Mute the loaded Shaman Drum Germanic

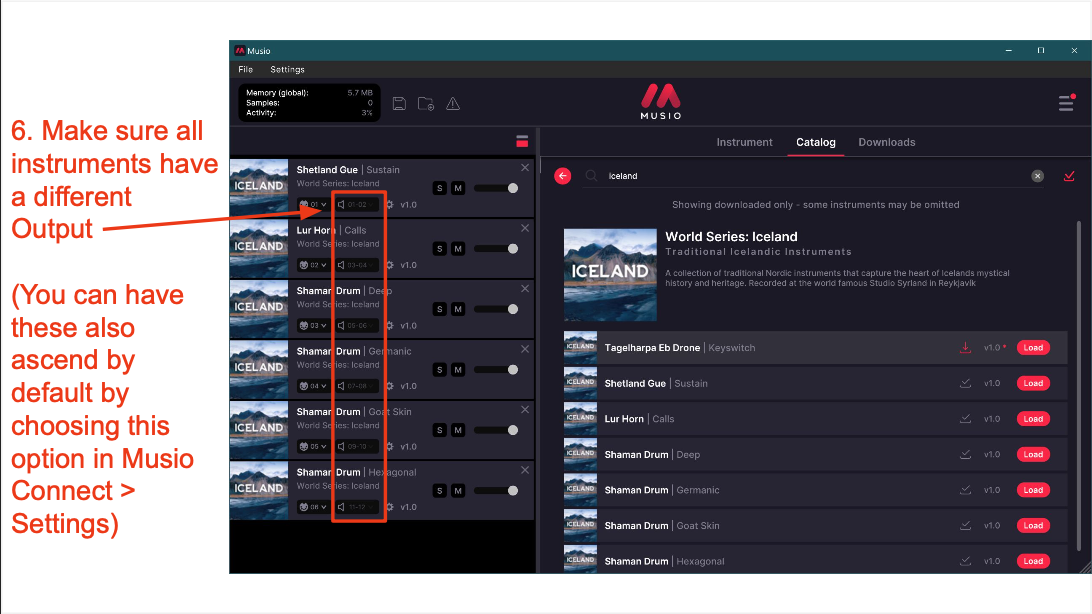pyautogui.click(x=458, y=370)
